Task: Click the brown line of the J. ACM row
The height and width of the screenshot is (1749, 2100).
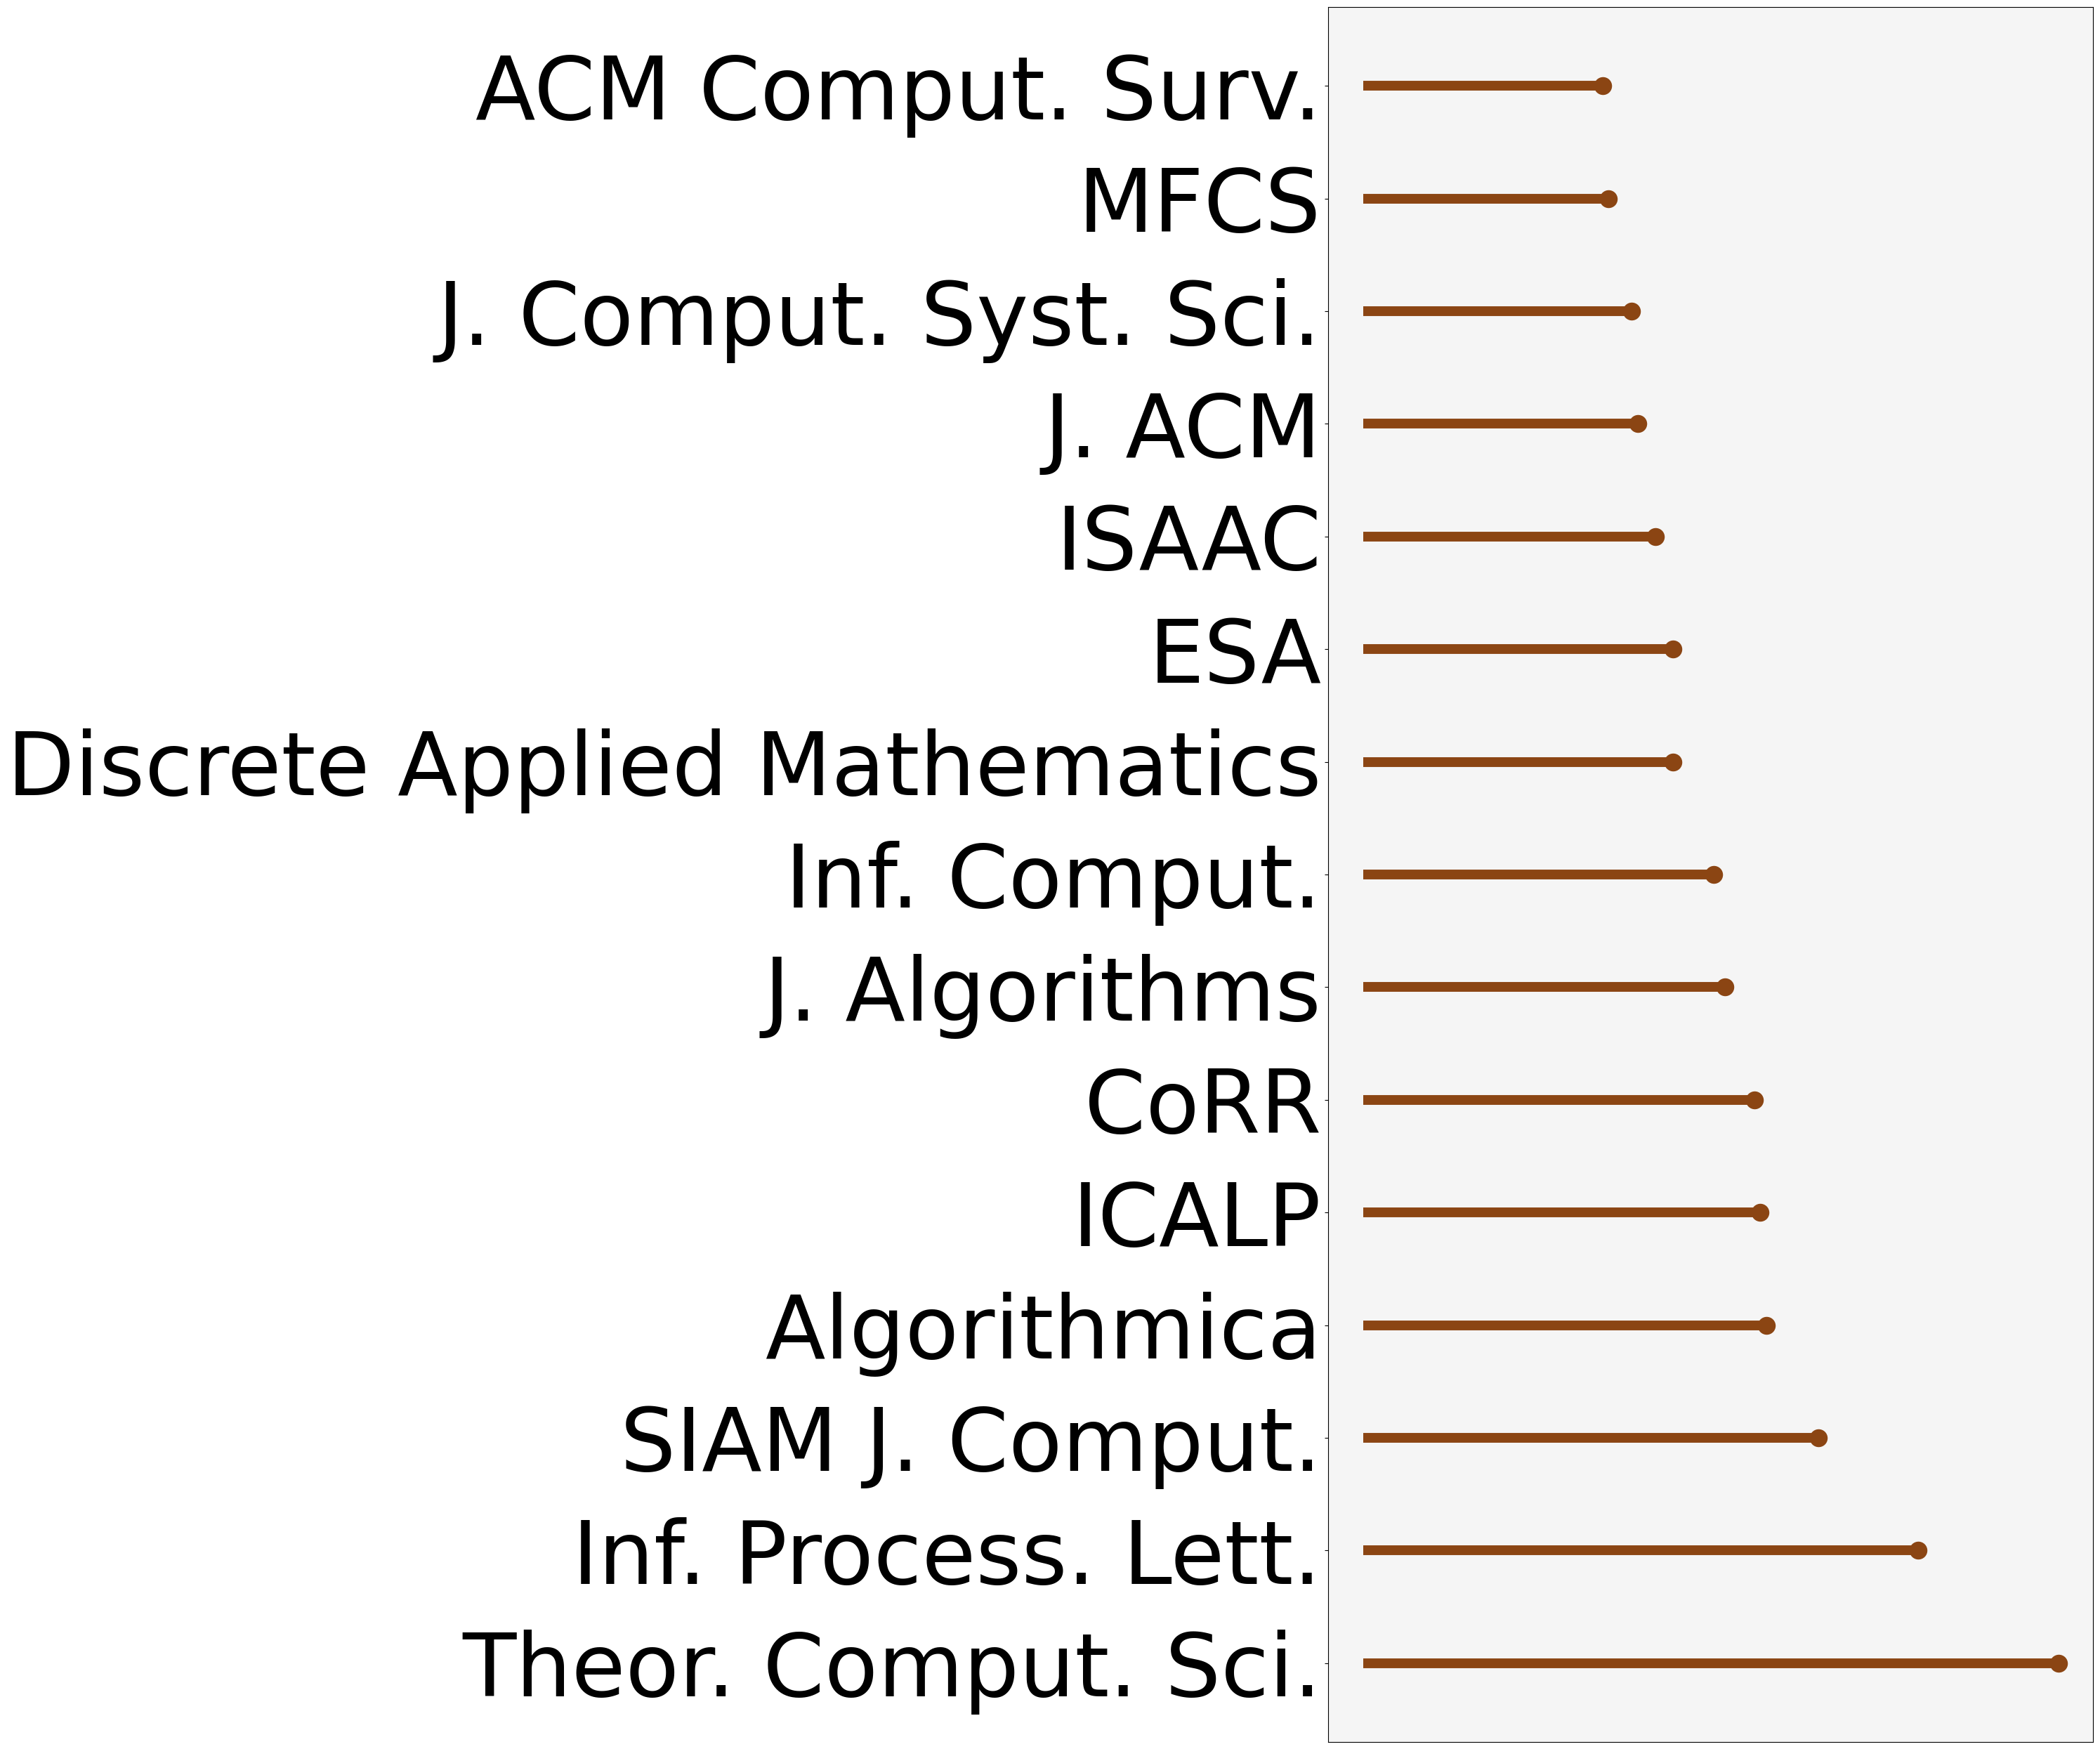Action: pyautogui.click(x=1500, y=424)
